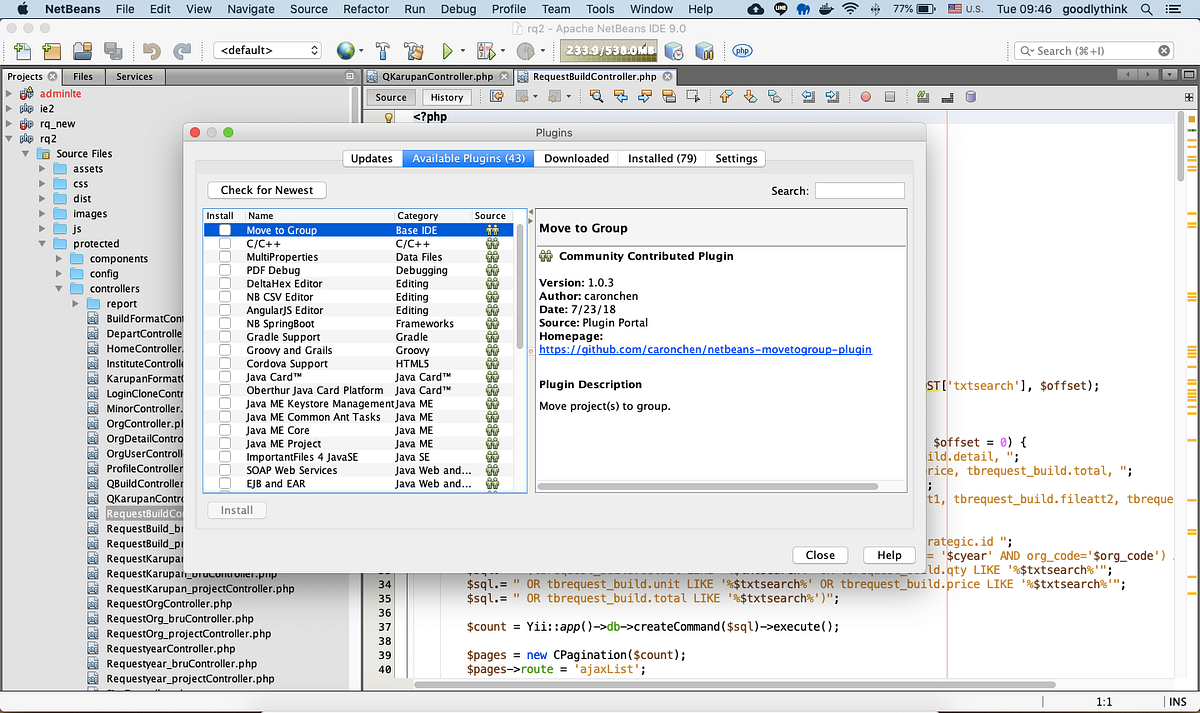The image size is (1200, 713).
Task: Check the install checkbox for Move to Group
Action: [x=225, y=230]
